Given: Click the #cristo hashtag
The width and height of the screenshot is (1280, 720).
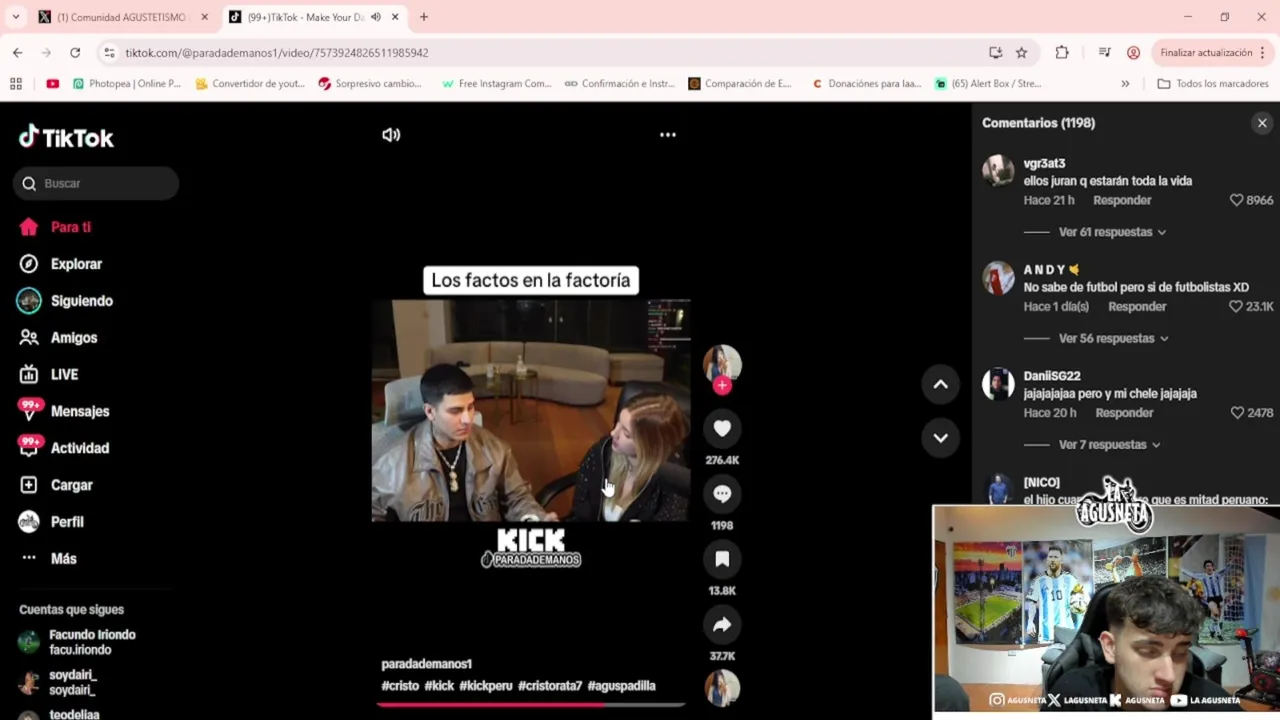Looking at the screenshot, I should tap(400, 686).
